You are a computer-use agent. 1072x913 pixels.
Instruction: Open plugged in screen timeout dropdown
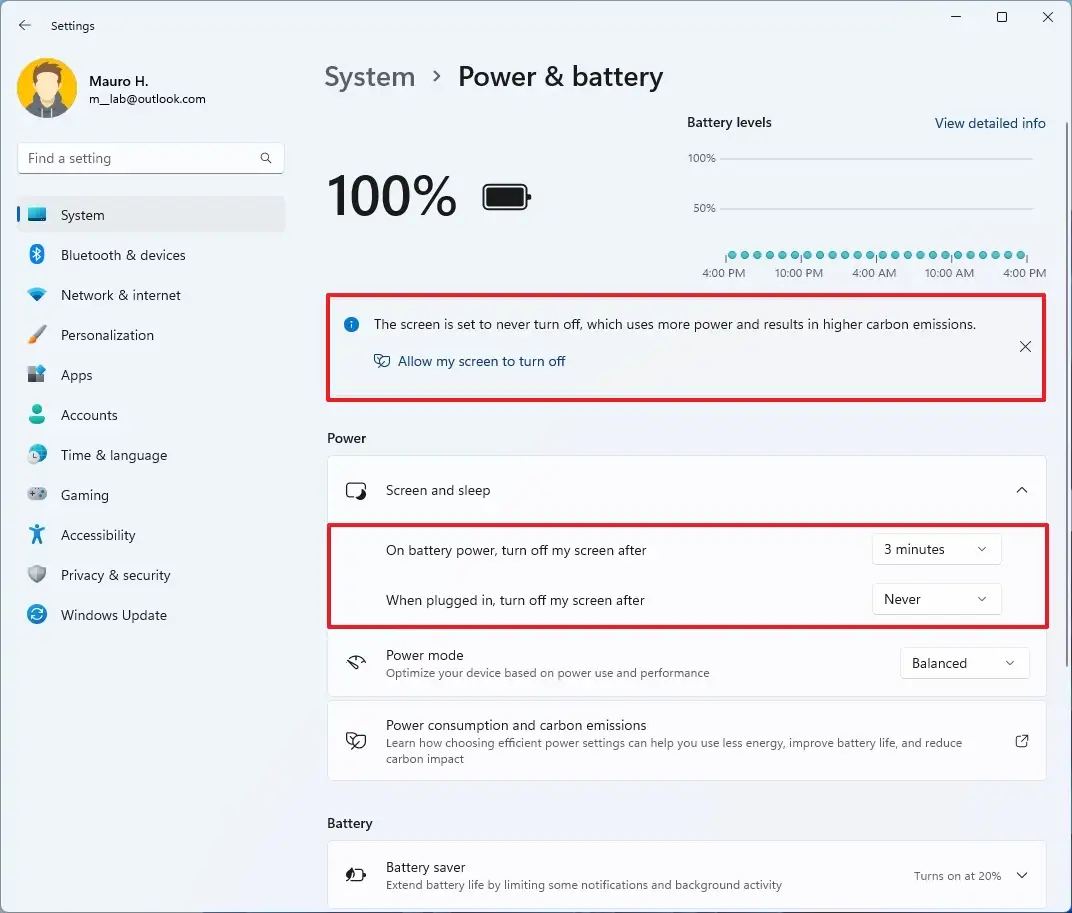[x=936, y=599]
